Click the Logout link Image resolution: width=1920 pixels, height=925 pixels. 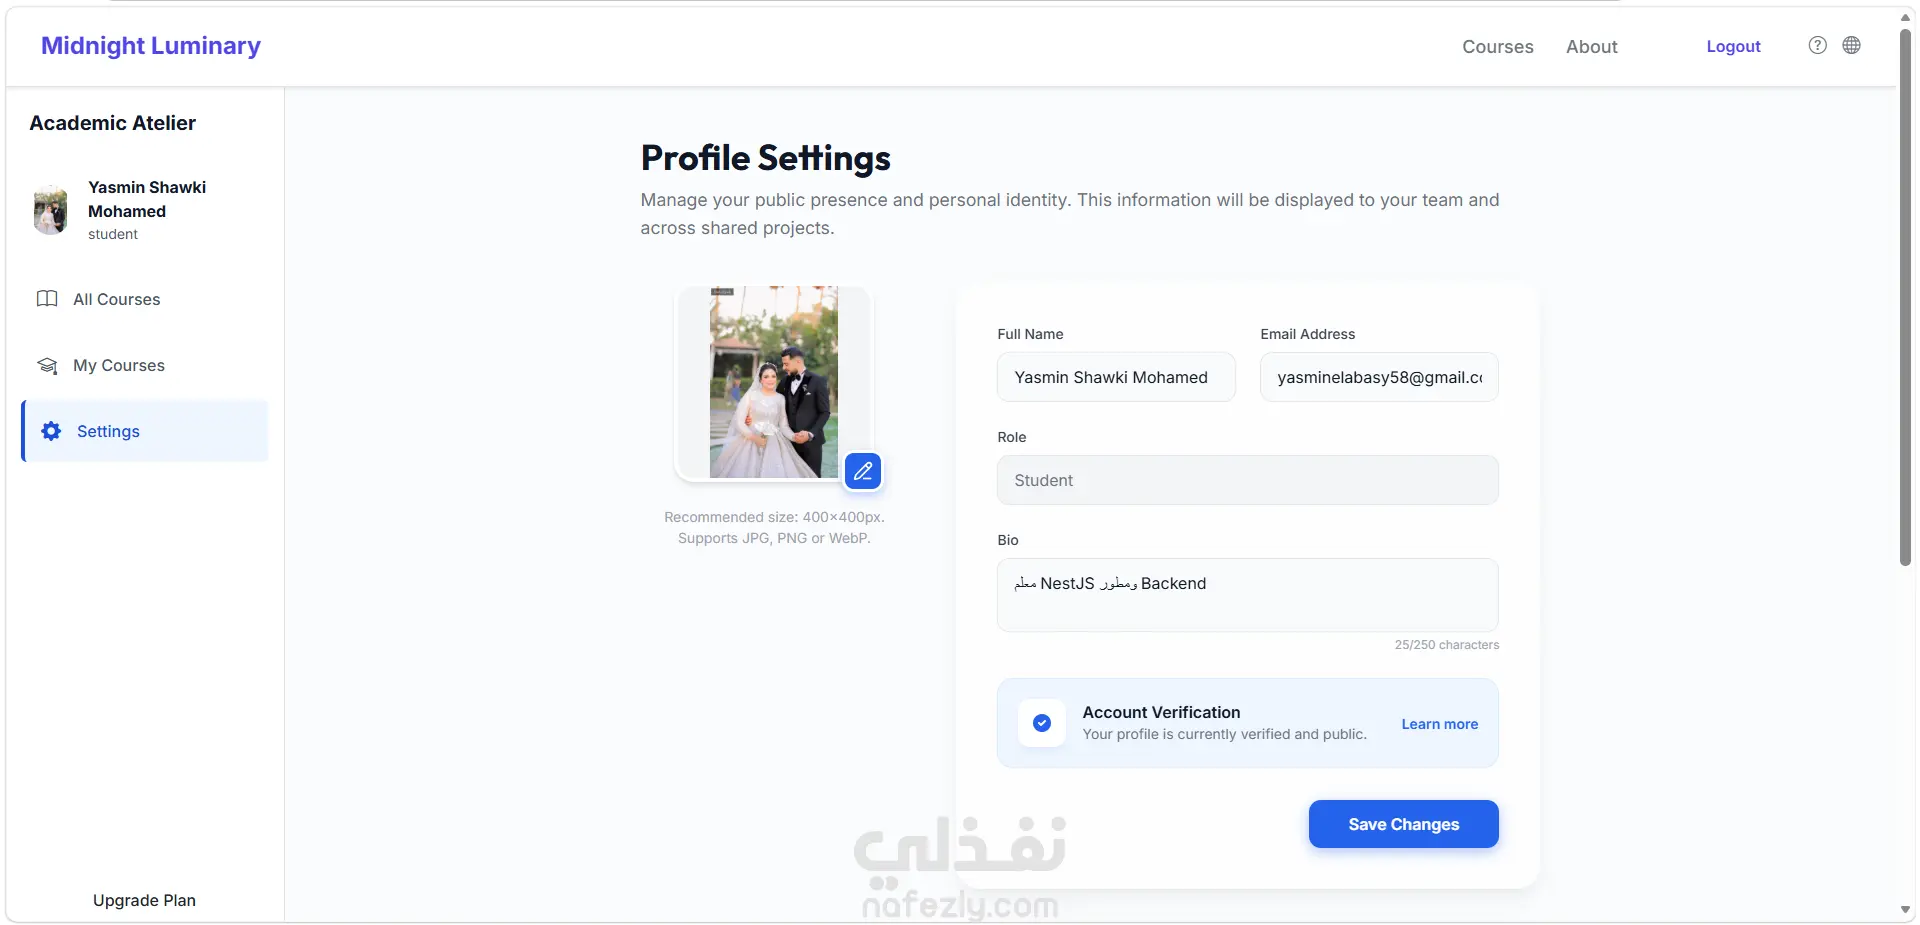1733,46
